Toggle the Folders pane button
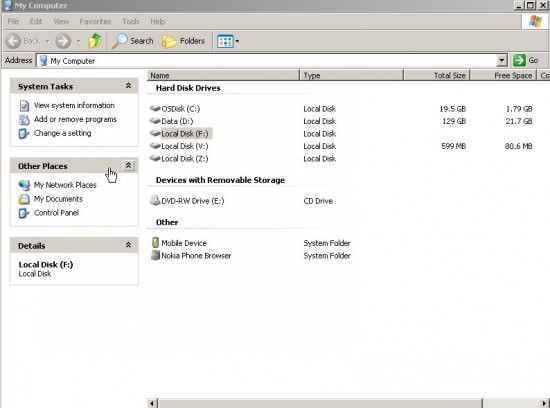This screenshot has width=550, height=408. [x=183, y=41]
